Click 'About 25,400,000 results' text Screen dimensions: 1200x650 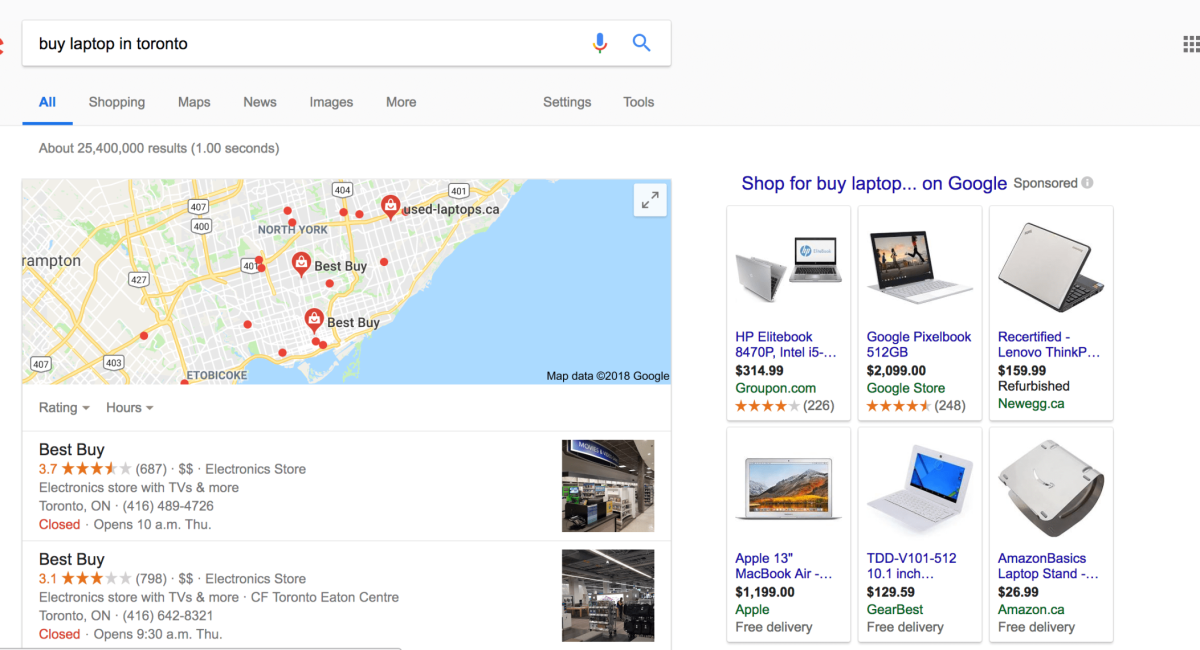tap(113, 148)
